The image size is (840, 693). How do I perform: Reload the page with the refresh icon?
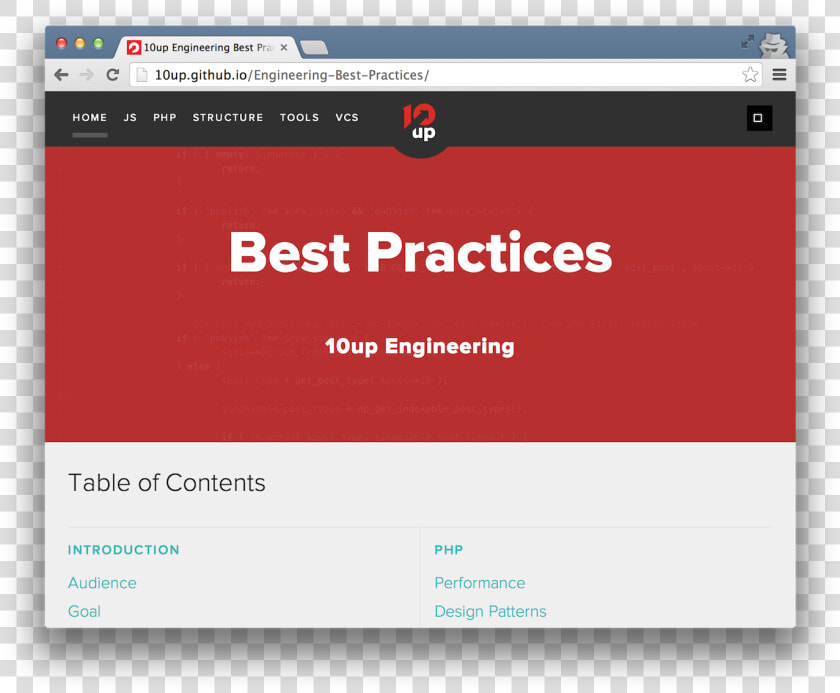coord(112,75)
